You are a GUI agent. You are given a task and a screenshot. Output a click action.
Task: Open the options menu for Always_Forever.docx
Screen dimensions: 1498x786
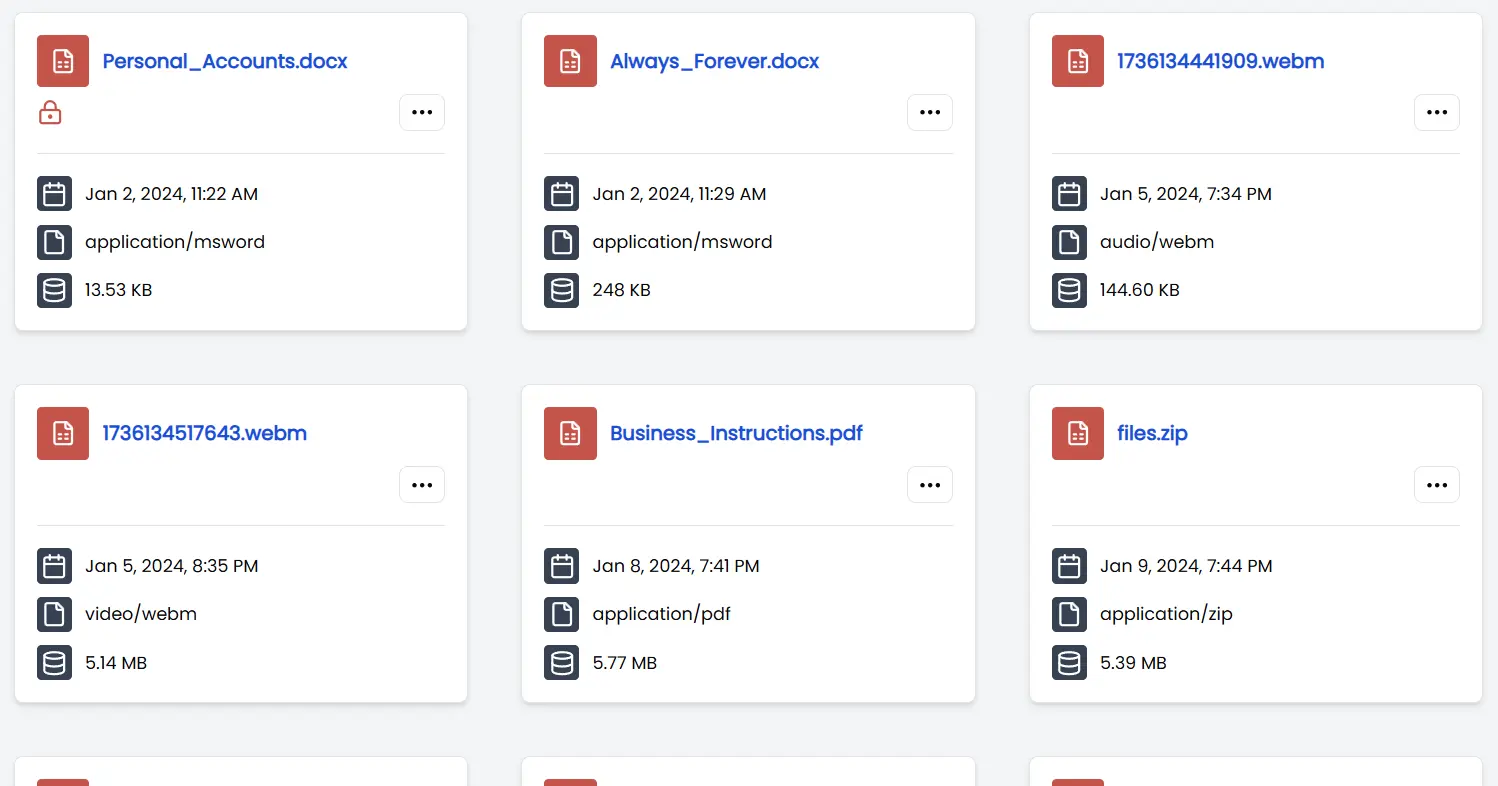930,112
